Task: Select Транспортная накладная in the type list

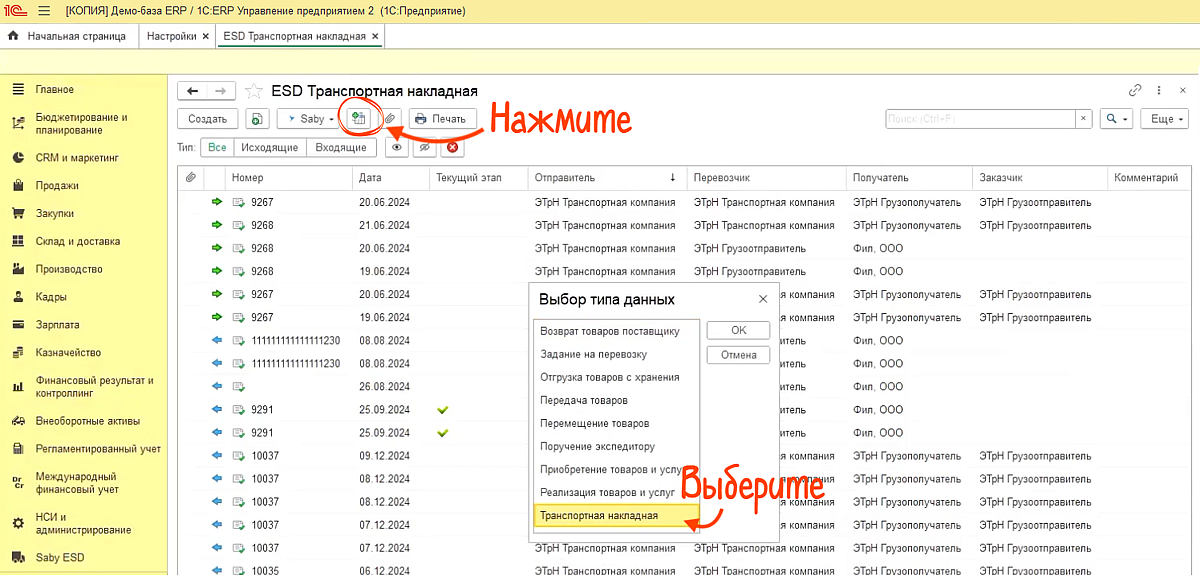Action: 600,516
